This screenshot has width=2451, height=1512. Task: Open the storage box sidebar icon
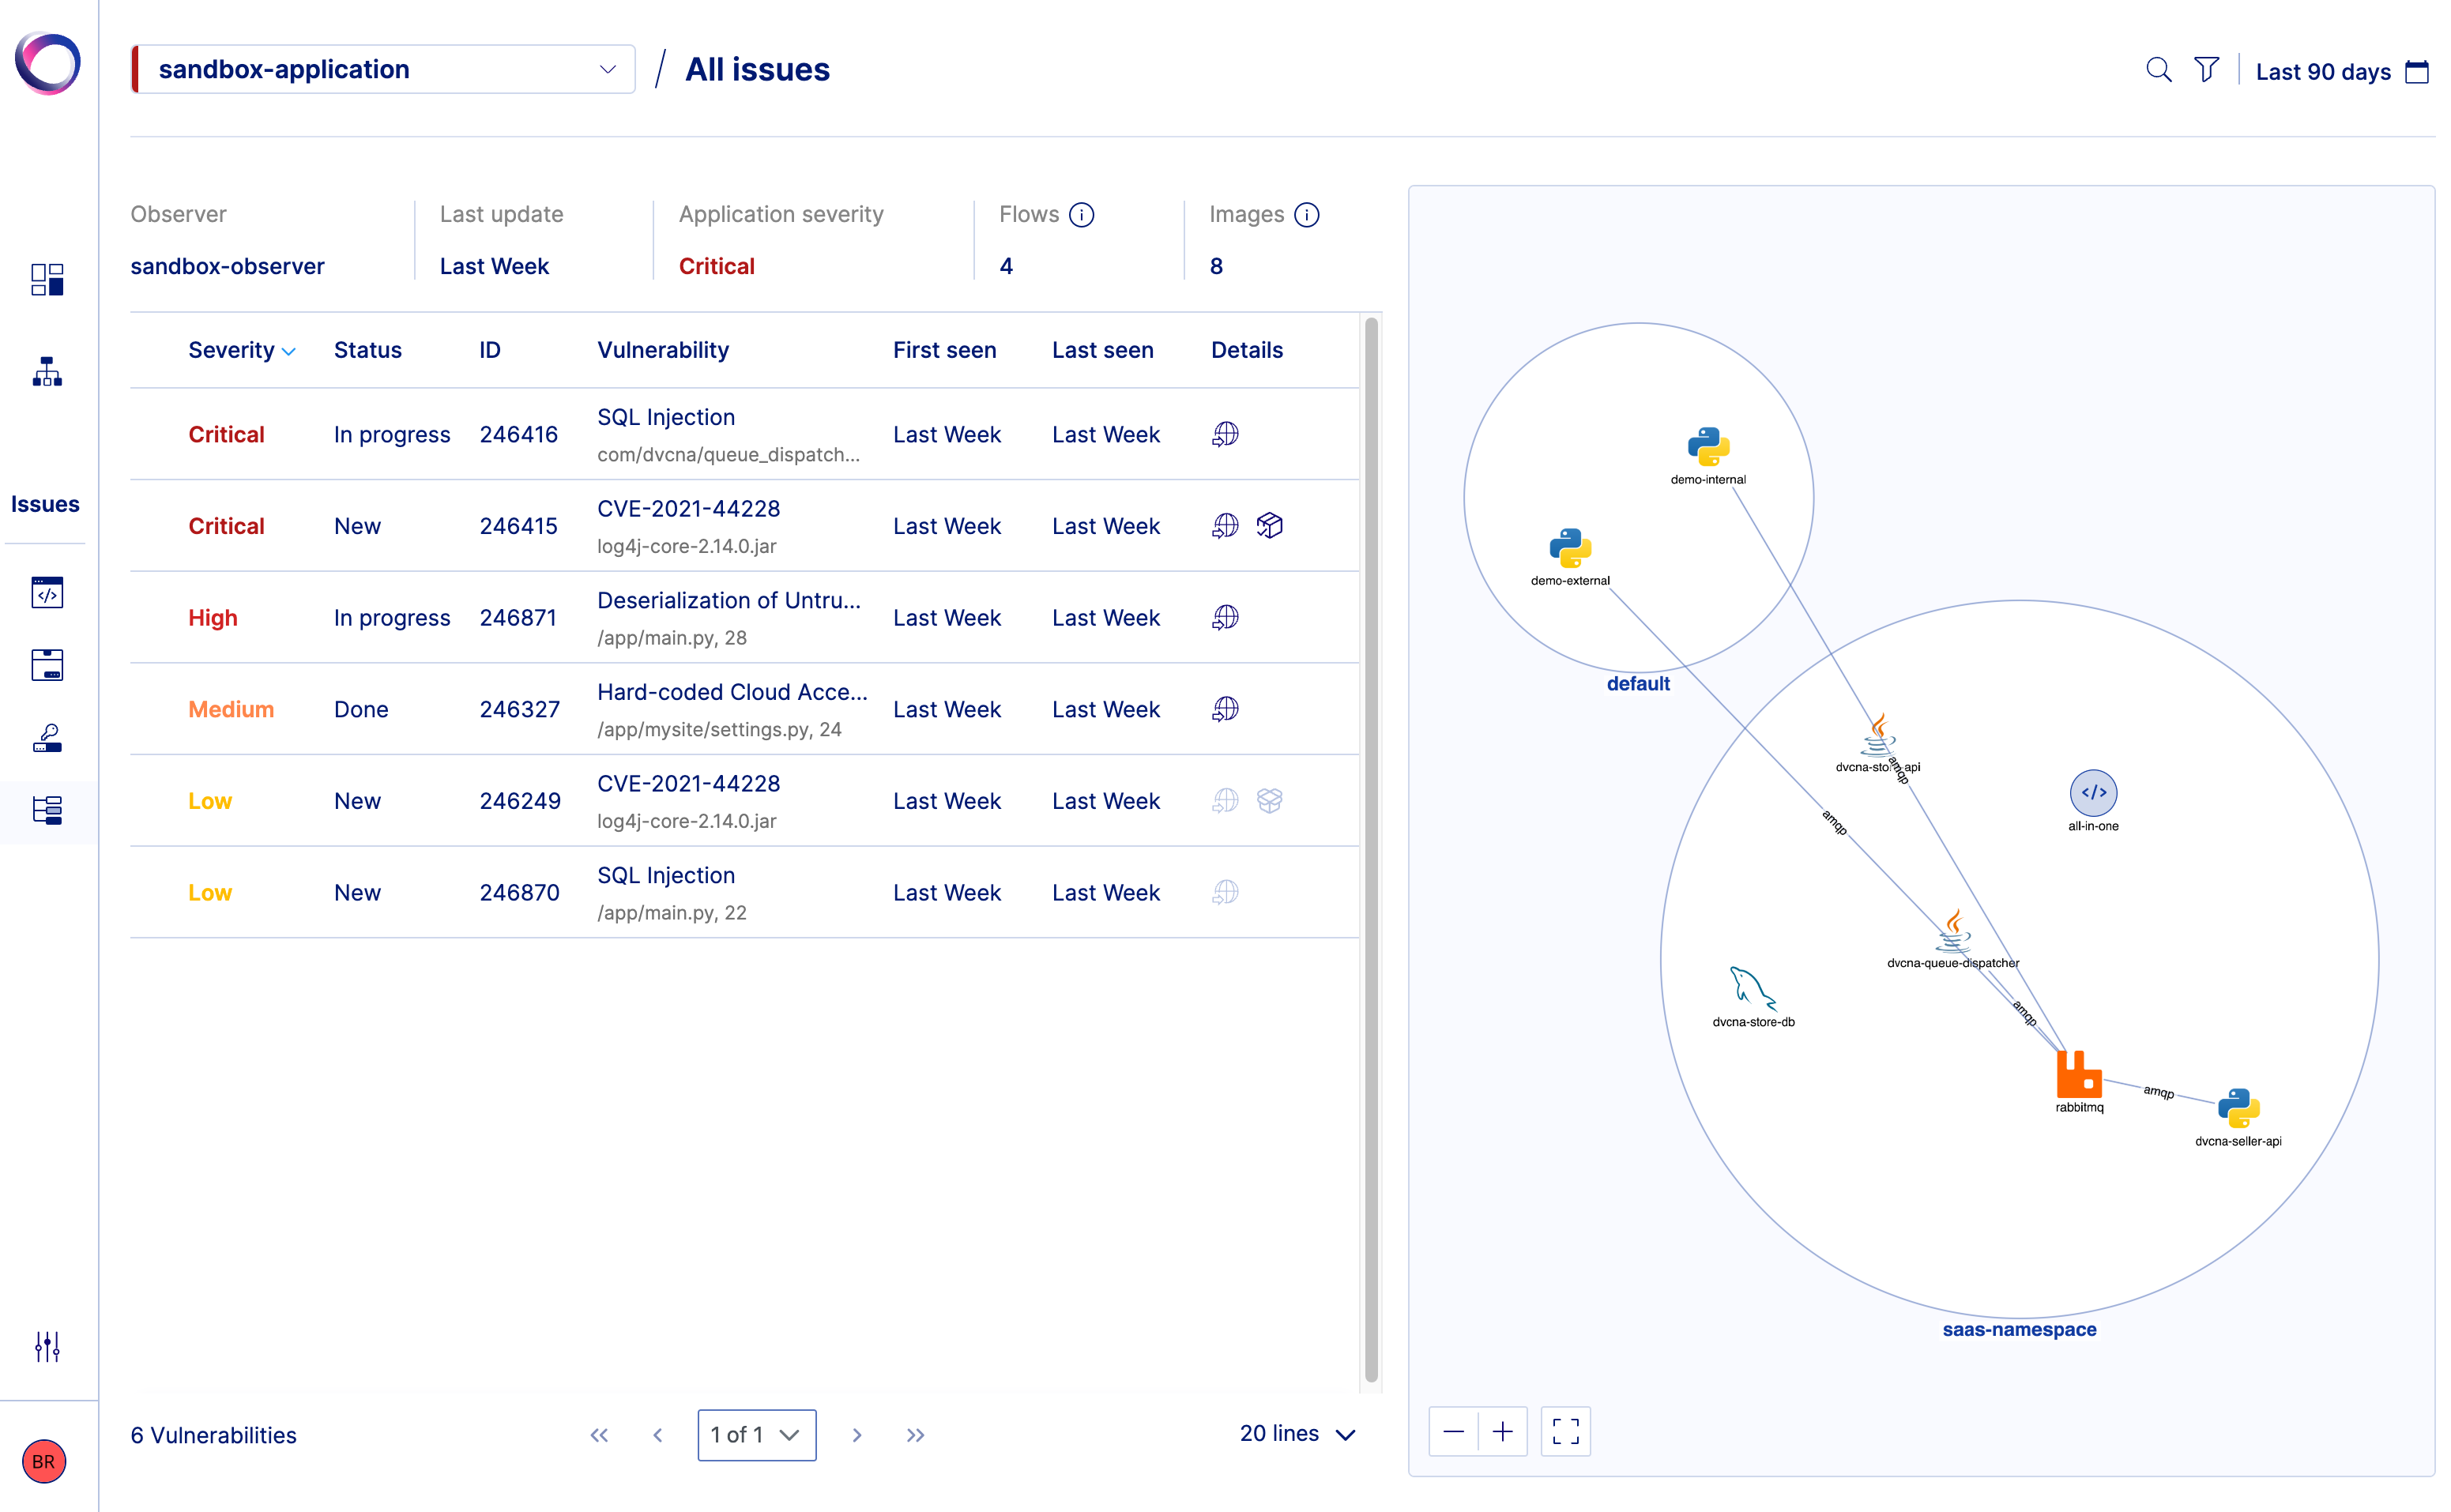pos(47,665)
